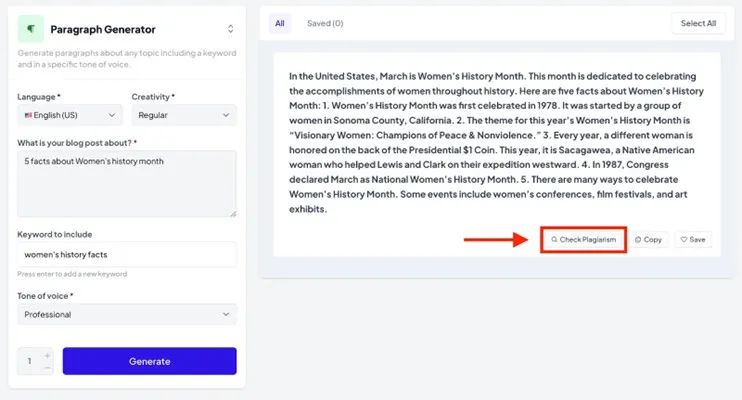
Task: Switch to the Saved (0) tab
Action: (x=325, y=22)
